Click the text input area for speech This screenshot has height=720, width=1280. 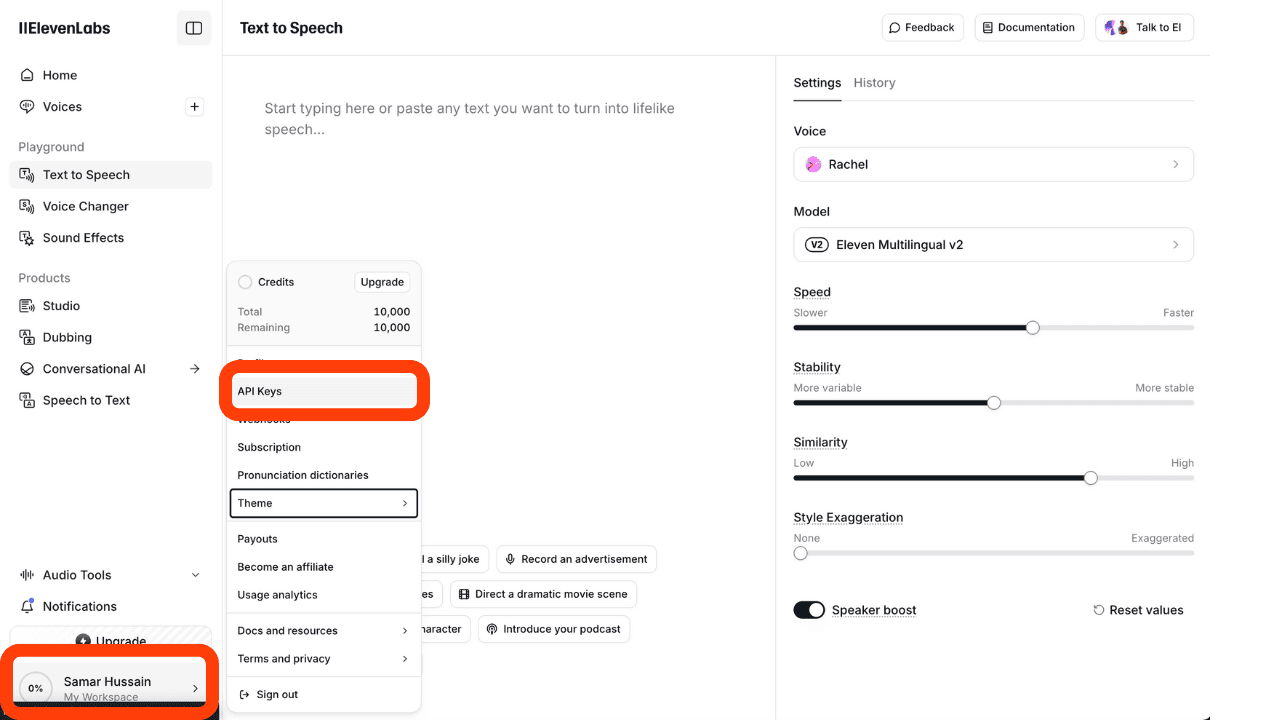[498, 119]
